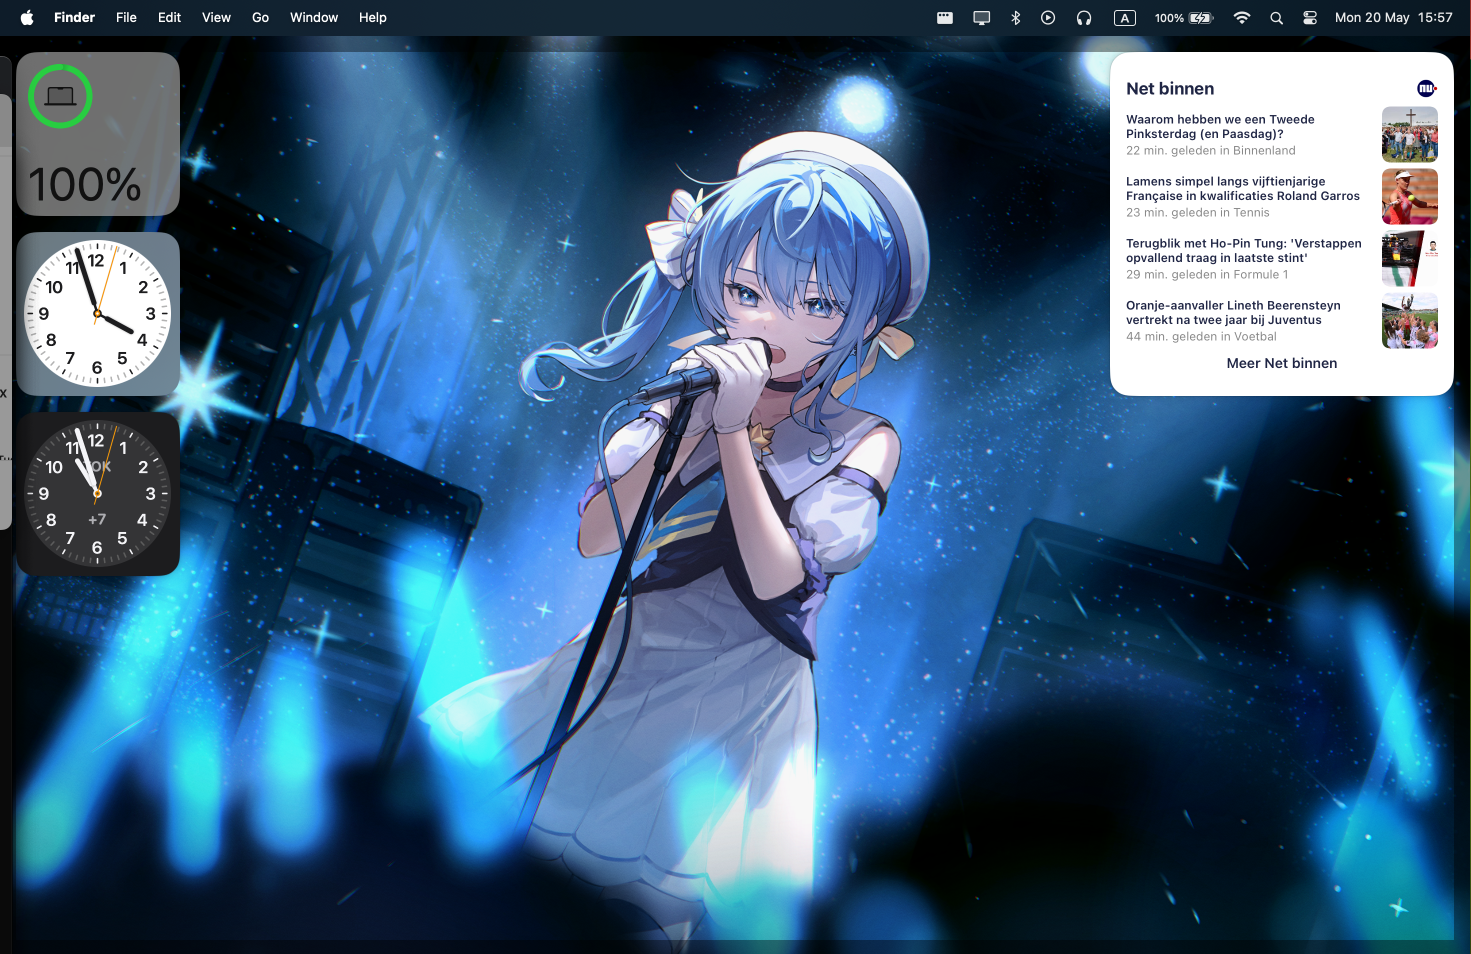Open article 'Waarom hebben we een Tweede Pinksterdag'
The width and height of the screenshot is (1471, 954).
coord(1220,126)
